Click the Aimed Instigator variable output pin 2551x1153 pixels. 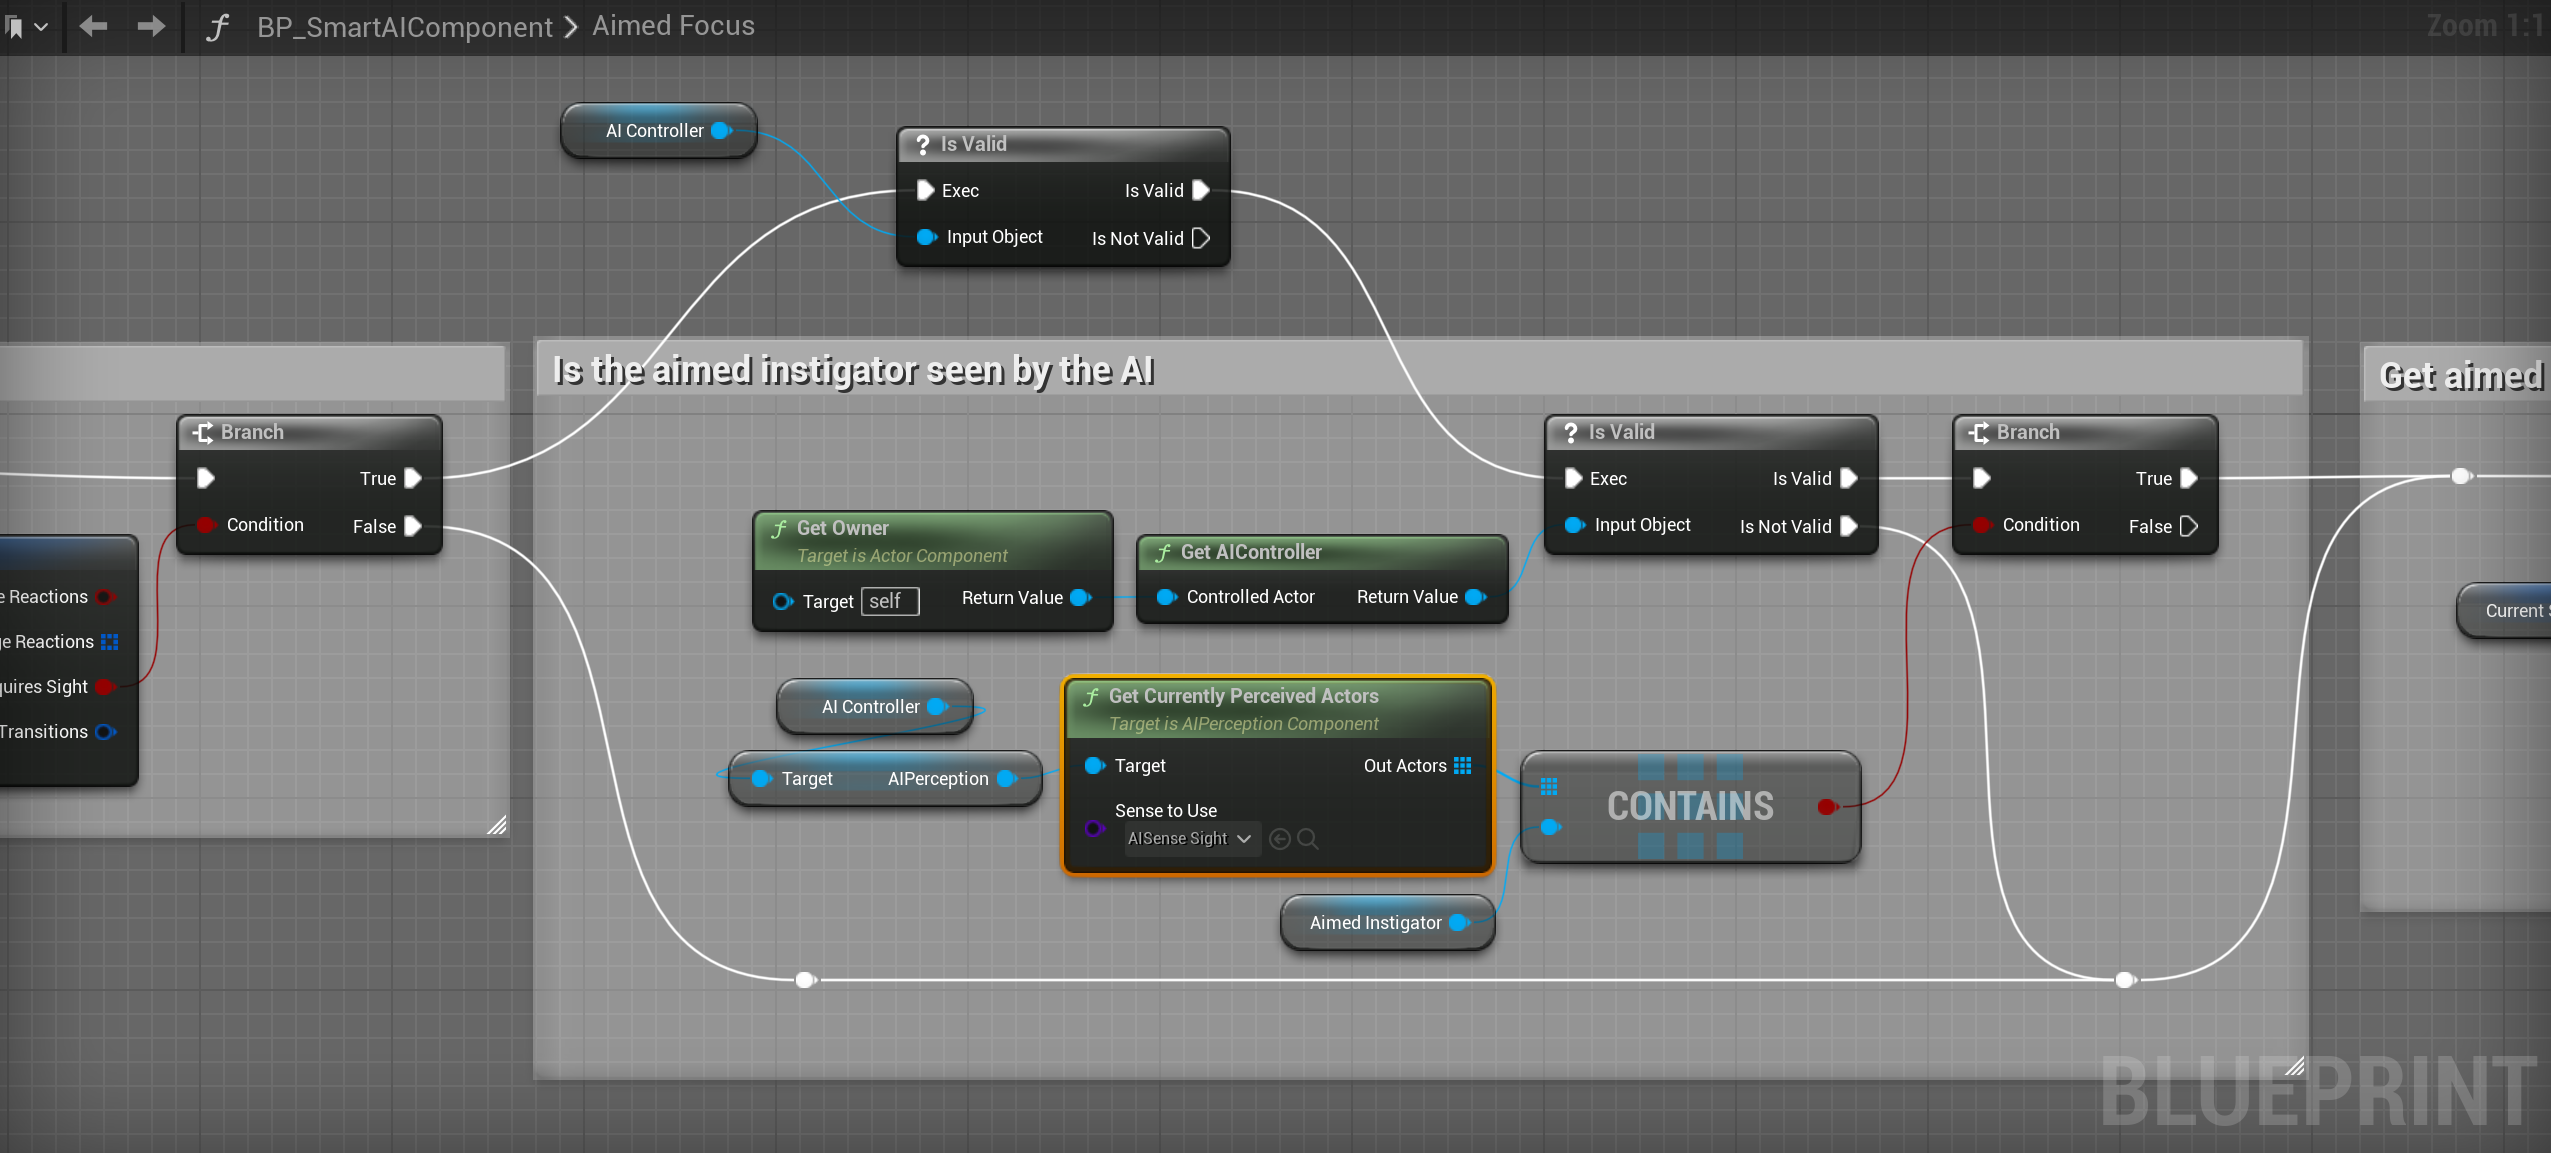[1459, 922]
